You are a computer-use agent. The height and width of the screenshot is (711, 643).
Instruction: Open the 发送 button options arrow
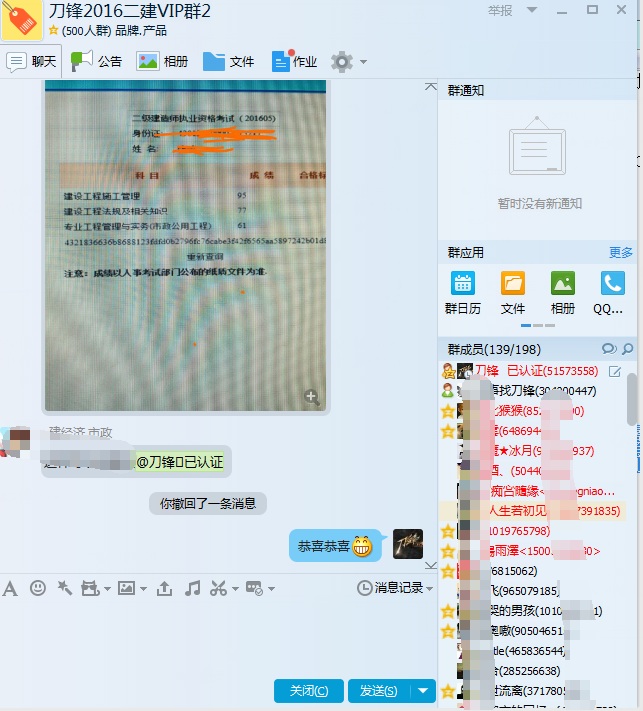coord(423,691)
